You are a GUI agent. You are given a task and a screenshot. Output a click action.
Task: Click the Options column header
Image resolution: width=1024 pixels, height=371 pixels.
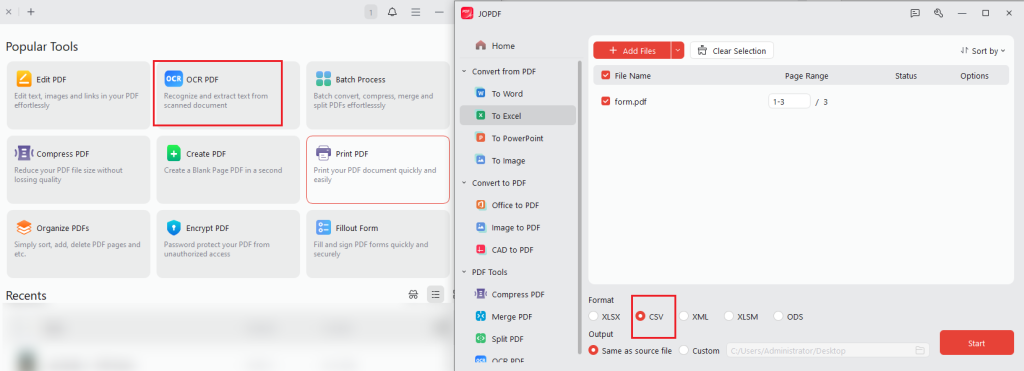(x=974, y=76)
